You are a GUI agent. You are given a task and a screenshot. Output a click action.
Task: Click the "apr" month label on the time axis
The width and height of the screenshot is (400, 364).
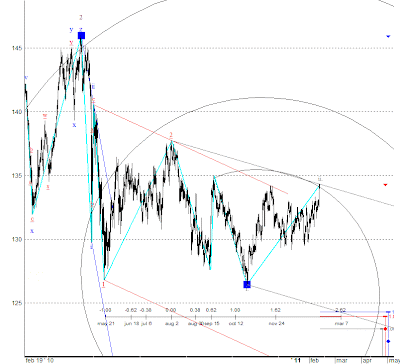367,360
